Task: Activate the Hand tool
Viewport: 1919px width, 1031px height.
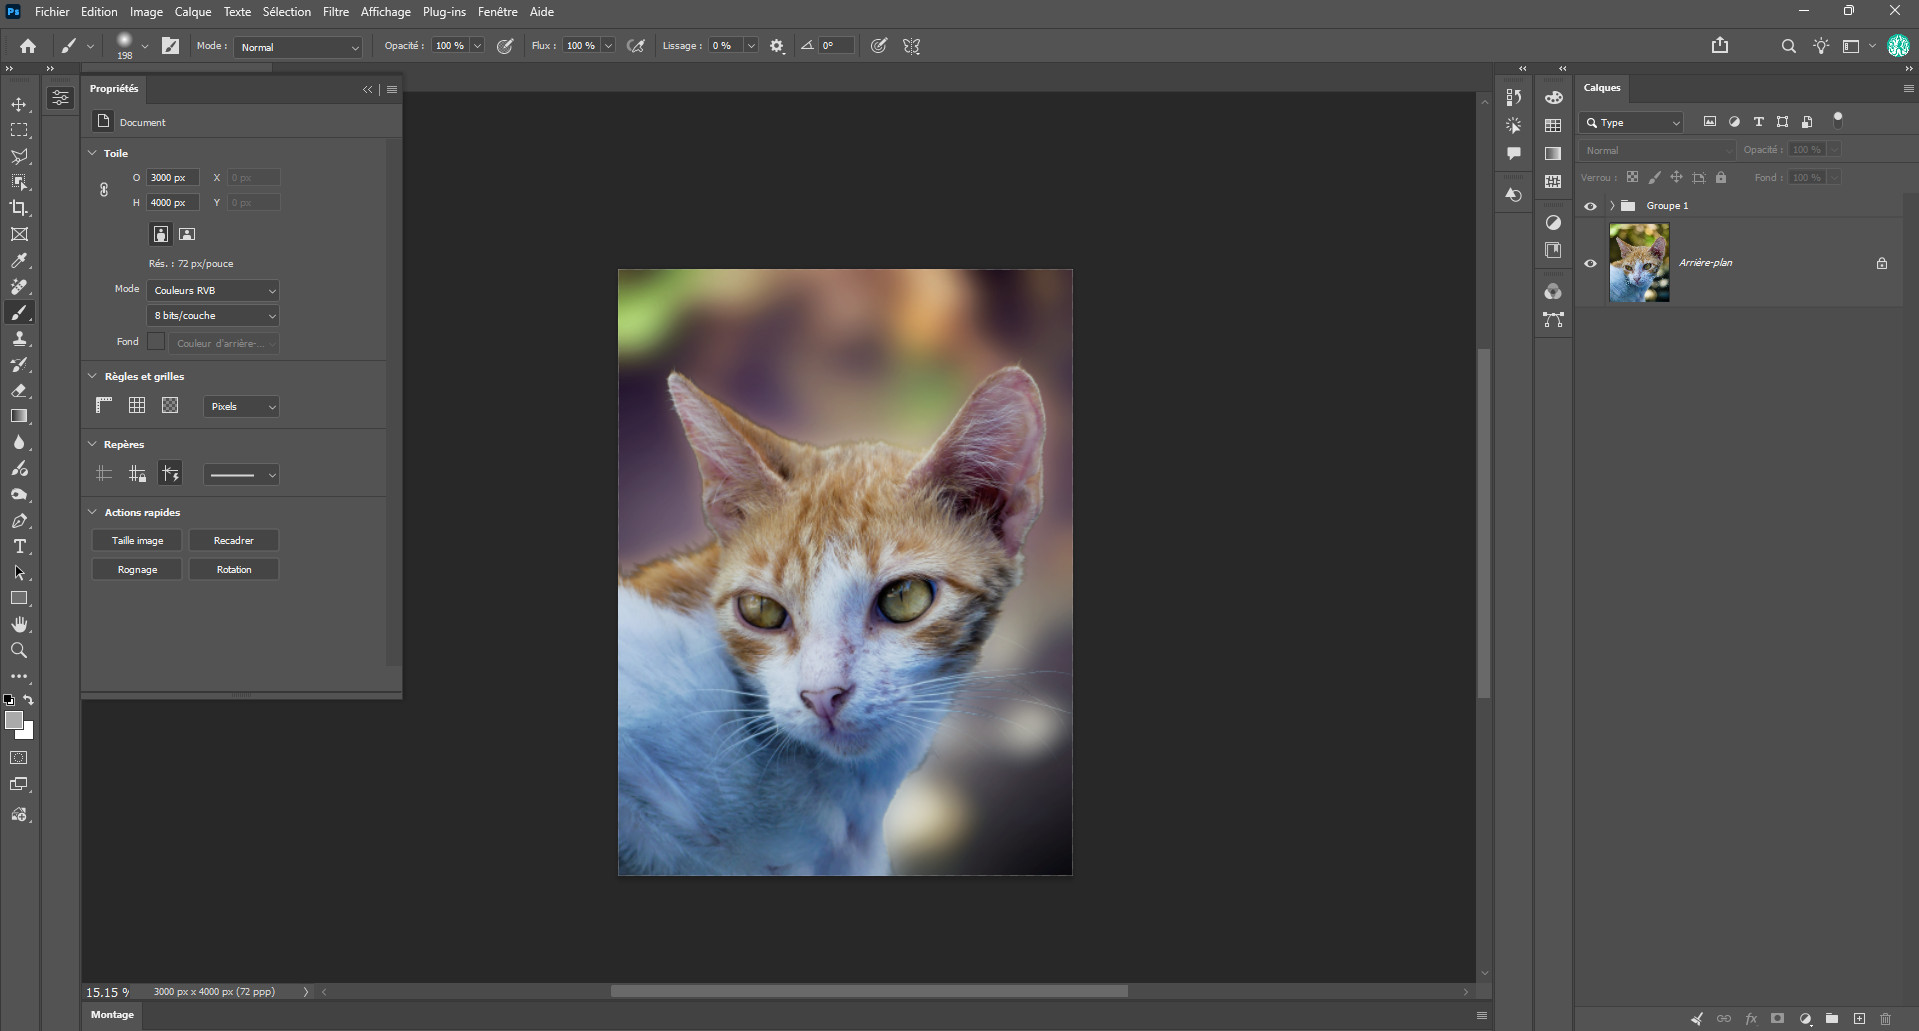Action: (x=19, y=624)
